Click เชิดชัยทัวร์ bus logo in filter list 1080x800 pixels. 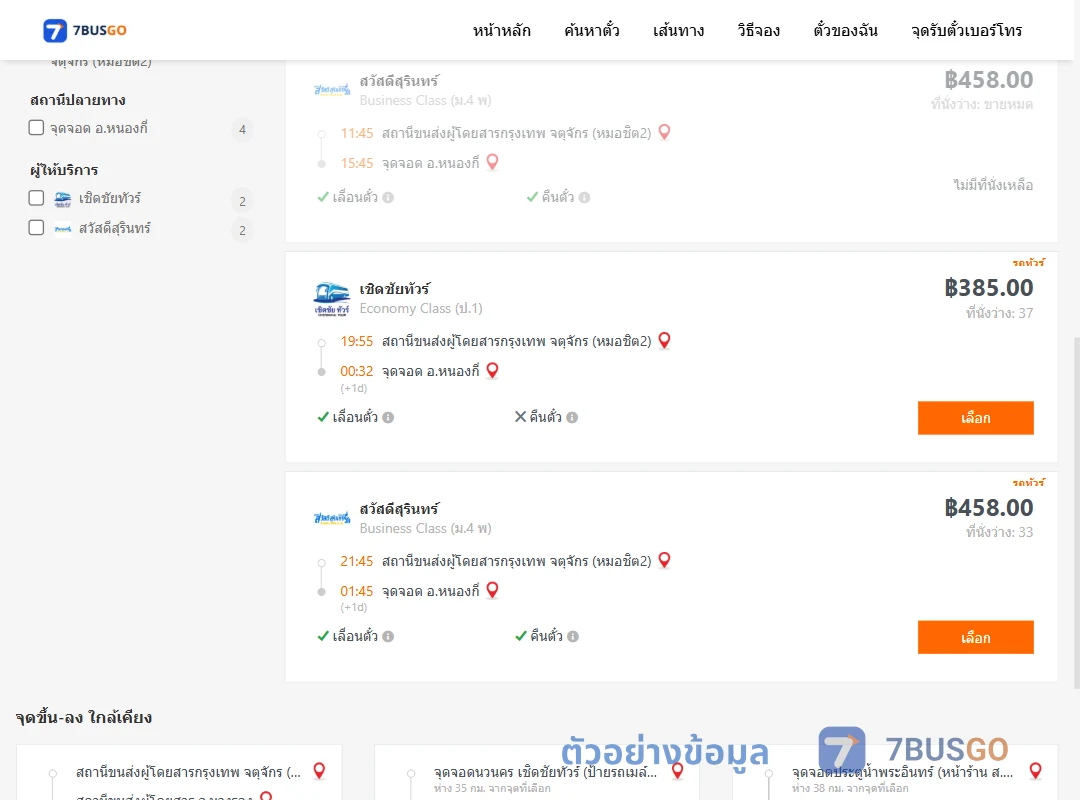tap(63, 199)
